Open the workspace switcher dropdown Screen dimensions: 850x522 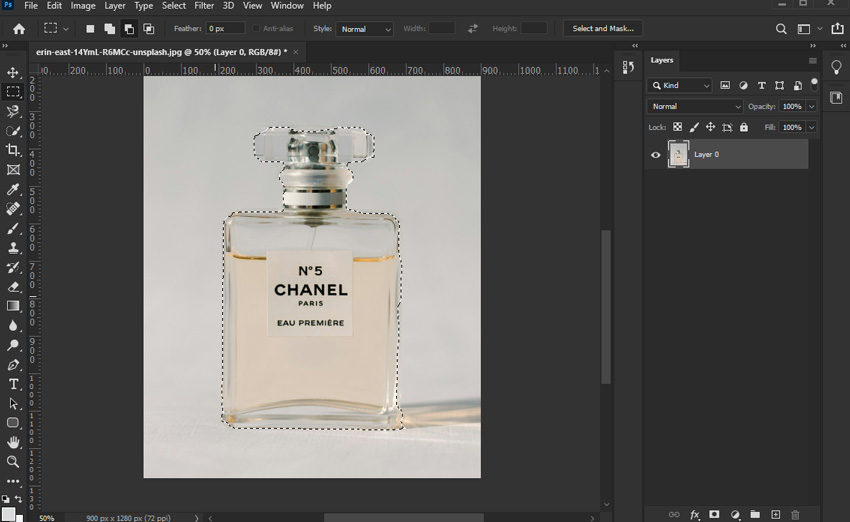pos(809,29)
